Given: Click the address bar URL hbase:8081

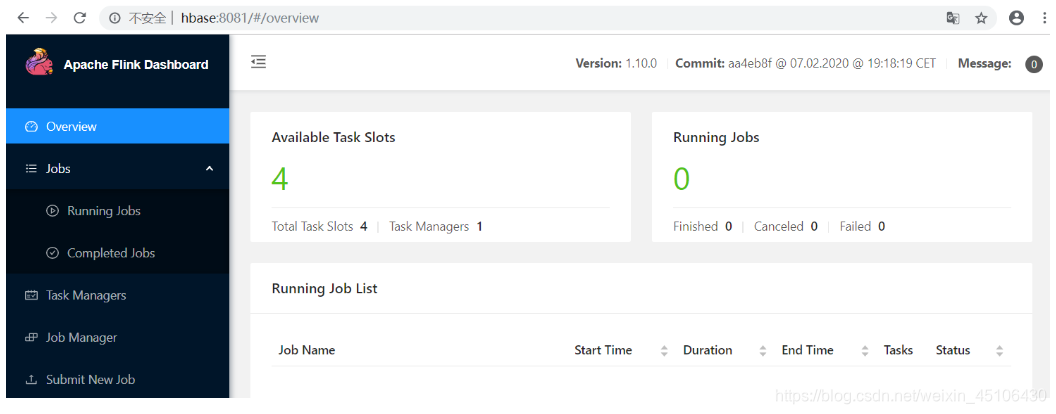Looking at the screenshot, I should point(250,18).
